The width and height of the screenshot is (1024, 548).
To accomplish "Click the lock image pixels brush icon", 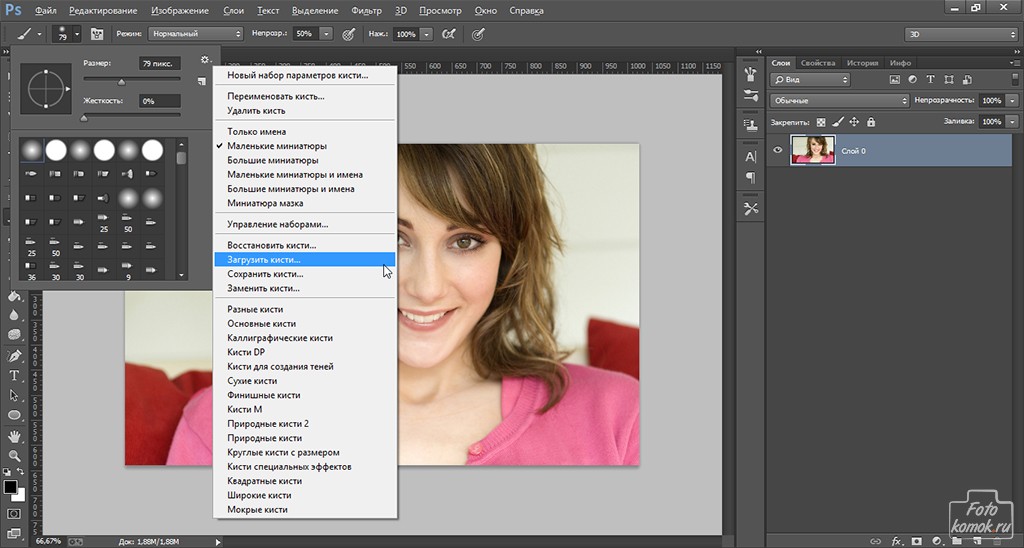I will pyautogui.click(x=837, y=122).
